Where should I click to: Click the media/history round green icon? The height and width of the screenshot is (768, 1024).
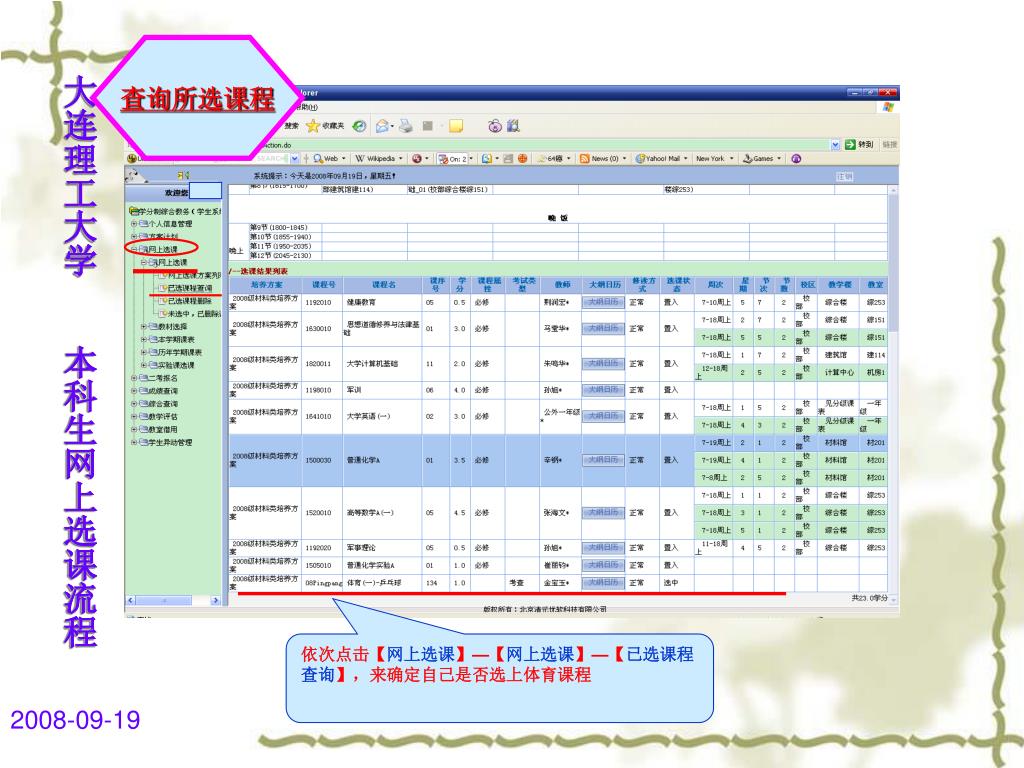click(x=359, y=126)
